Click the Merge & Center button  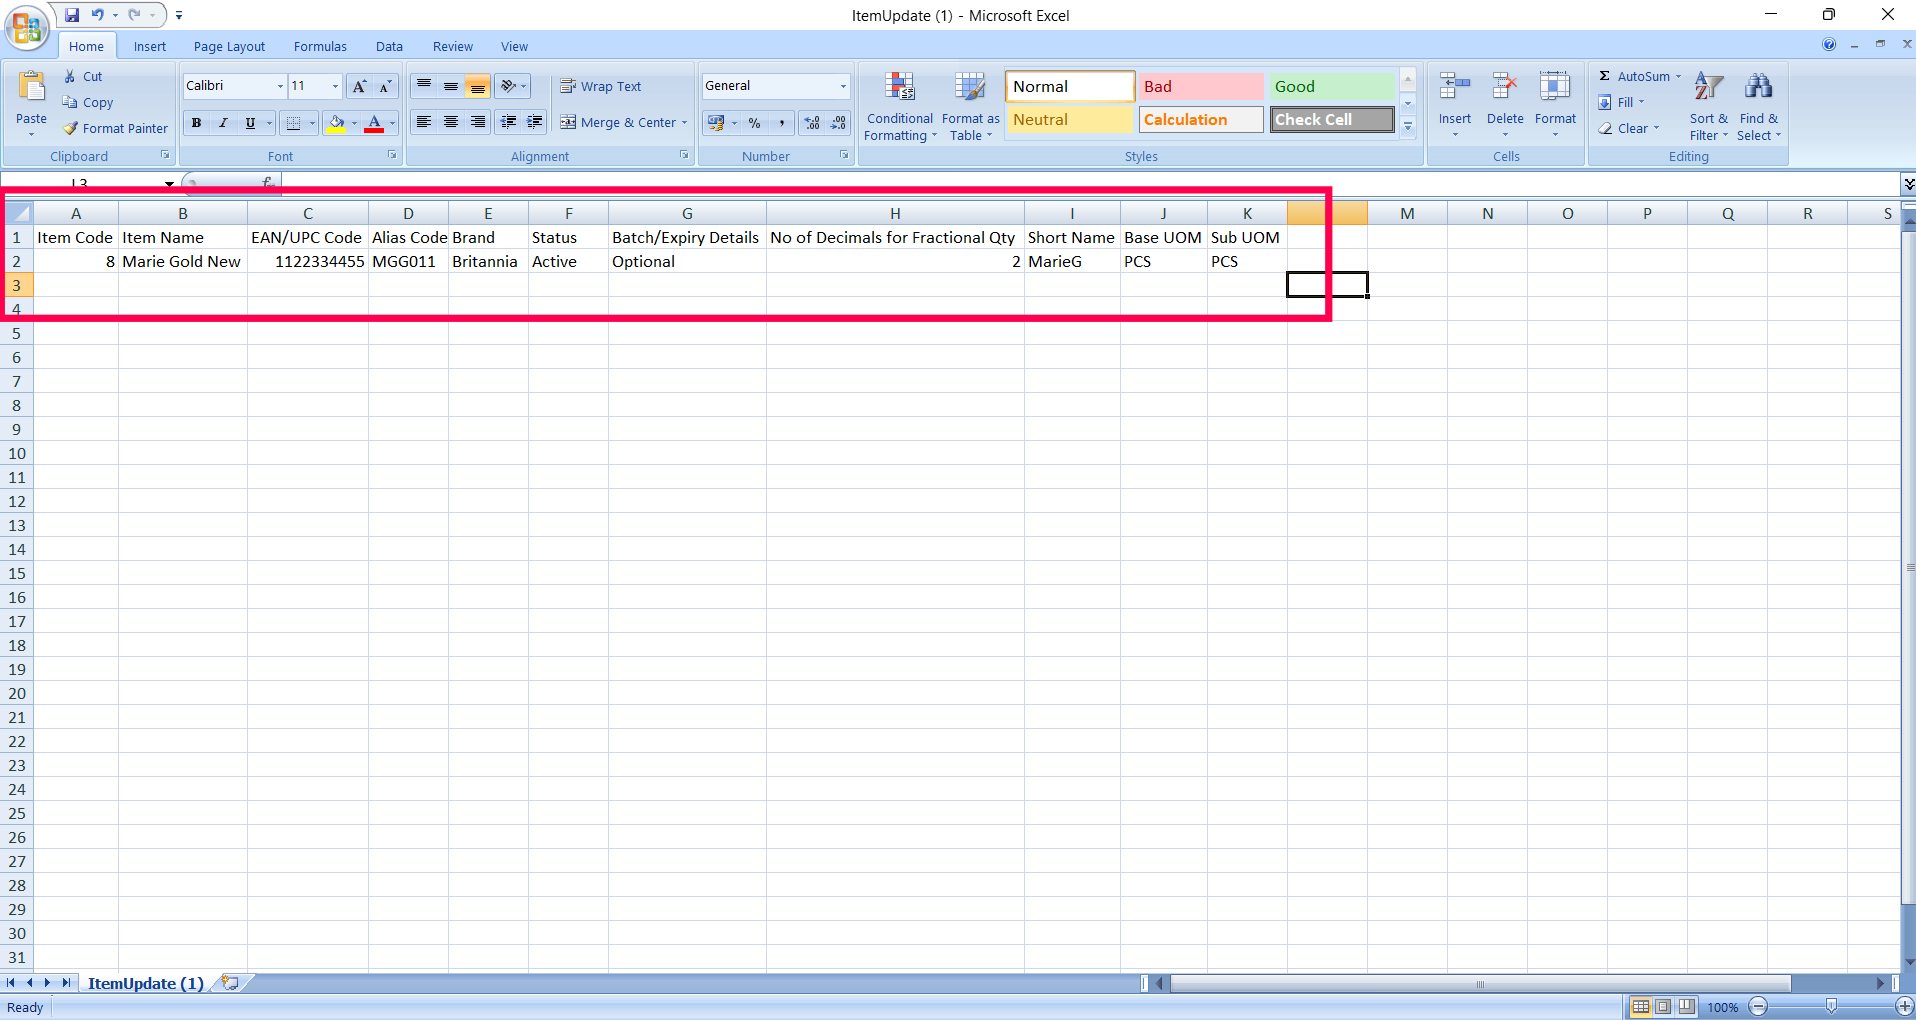(618, 123)
